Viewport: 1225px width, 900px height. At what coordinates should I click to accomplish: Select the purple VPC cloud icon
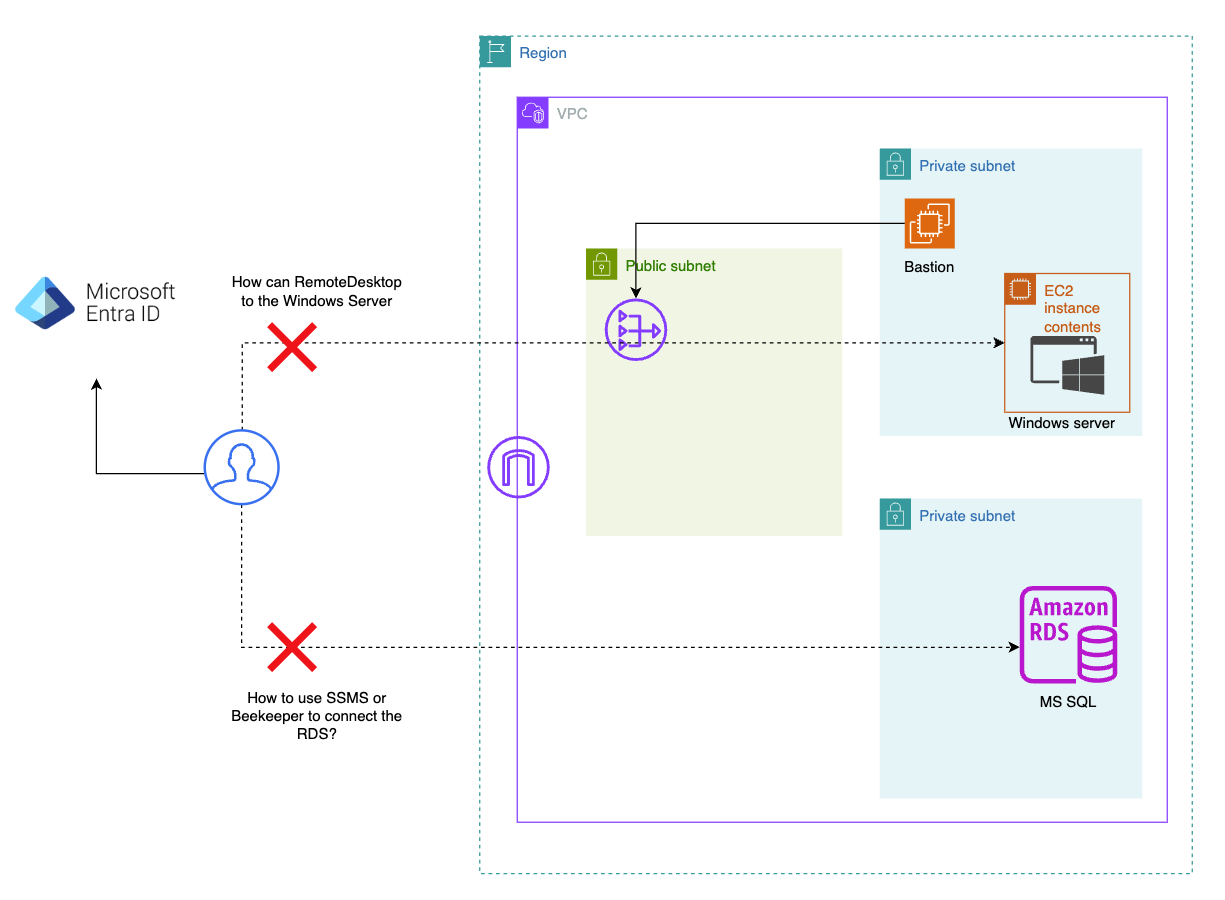(533, 113)
